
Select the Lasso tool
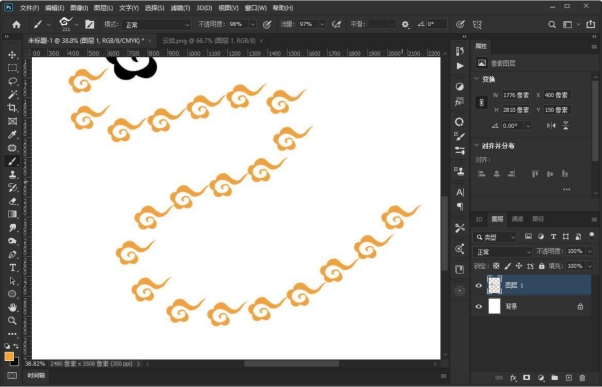click(12, 81)
